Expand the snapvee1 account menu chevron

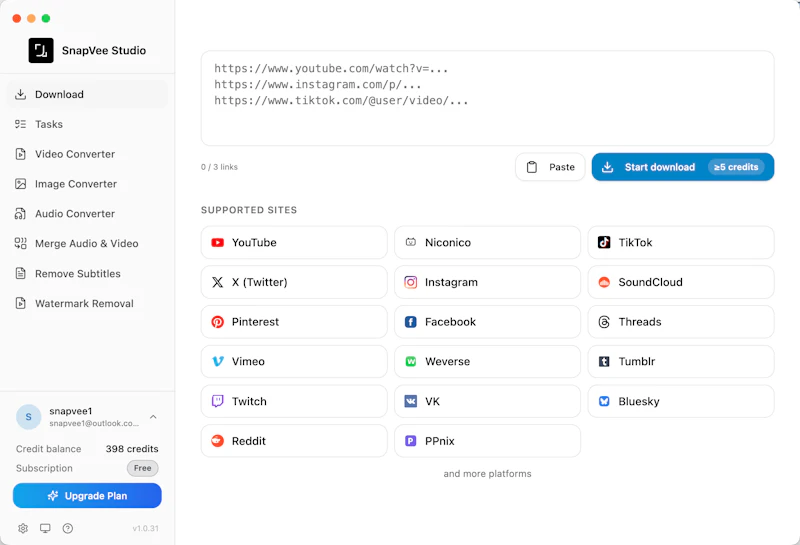(153, 417)
